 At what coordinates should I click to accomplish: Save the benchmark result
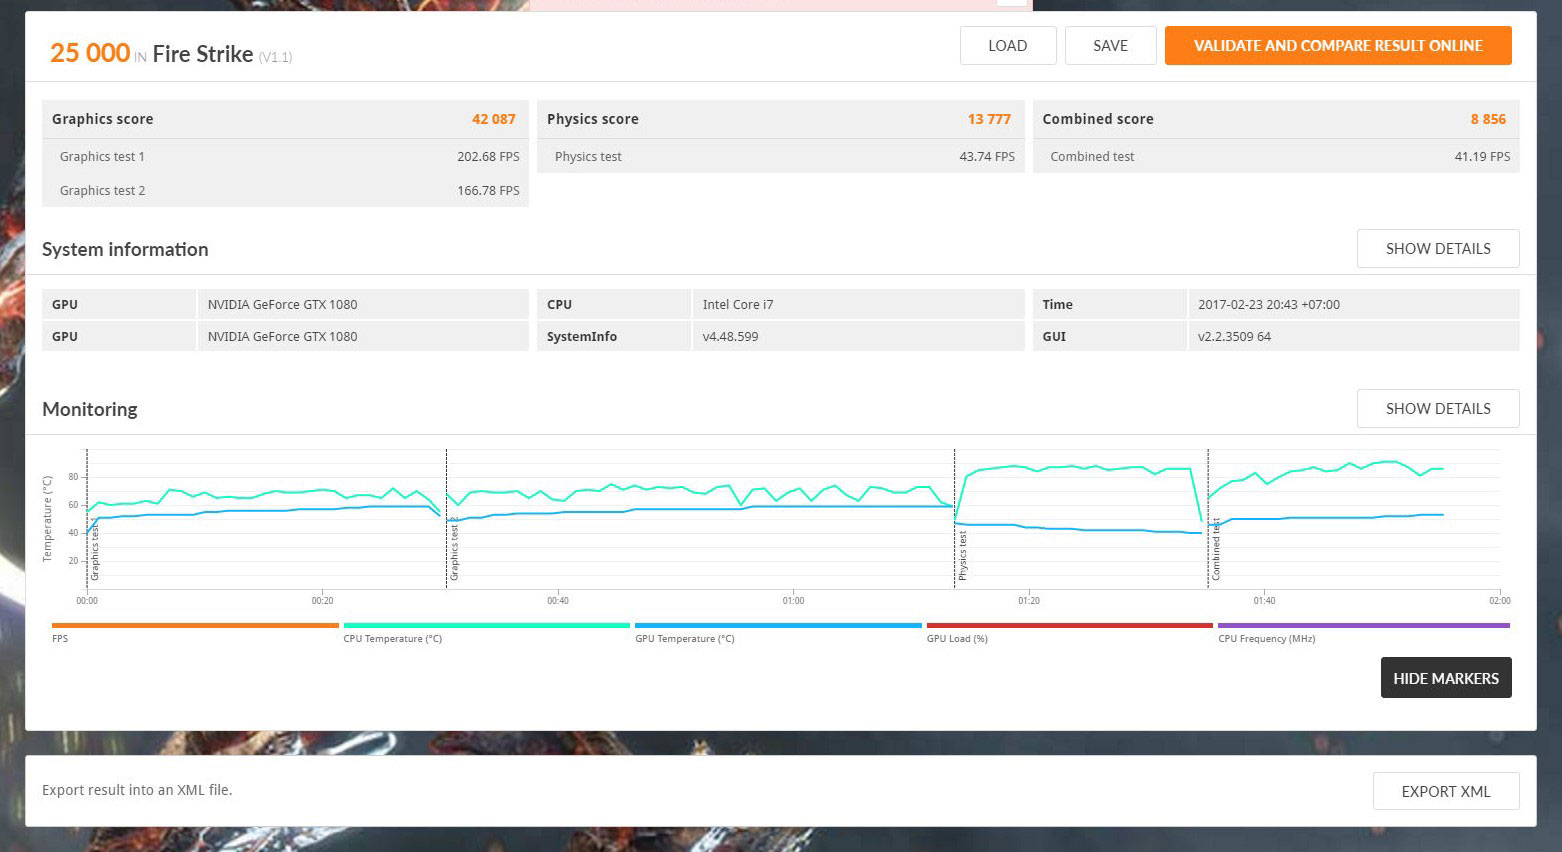[x=1110, y=46]
